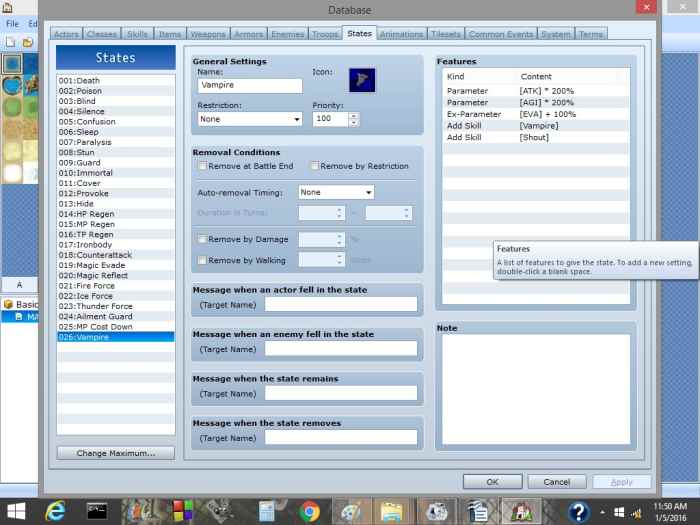The width and height of the screenshot is (700, 525).
Task: Open the Windows Start menu
Action: pyautogui.click(x=18, y=510)
